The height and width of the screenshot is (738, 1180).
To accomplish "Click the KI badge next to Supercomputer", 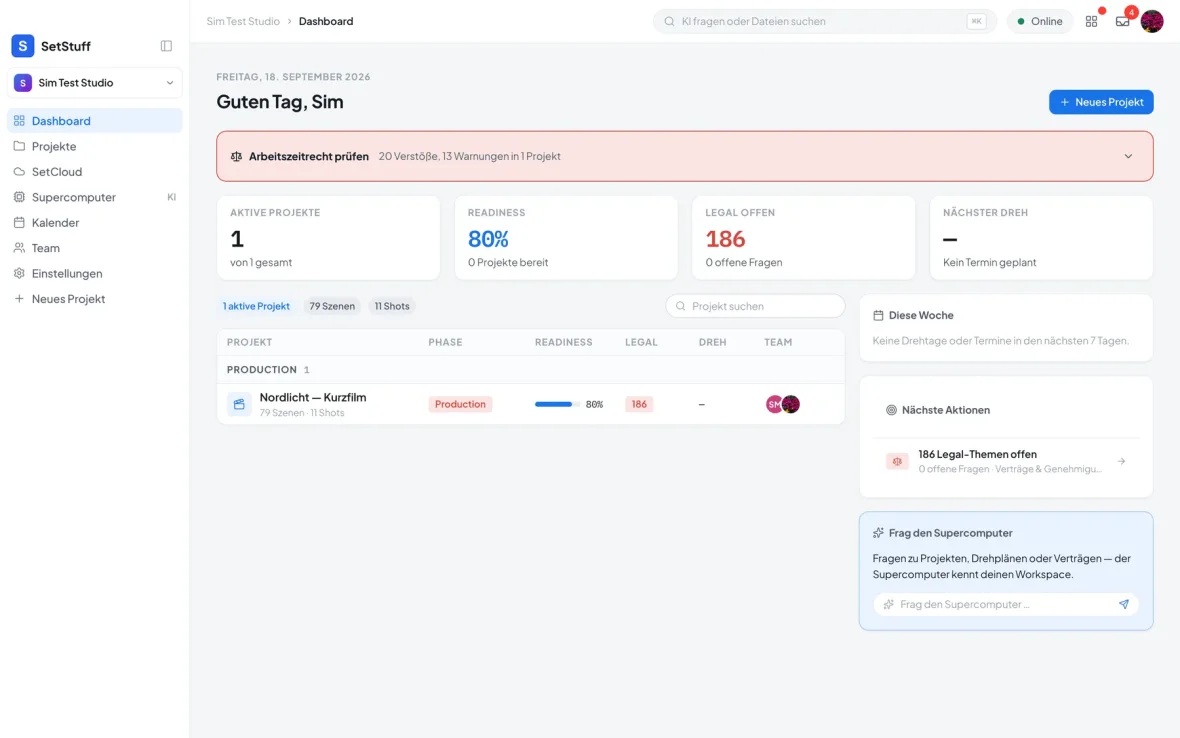I will coord(172,197).
